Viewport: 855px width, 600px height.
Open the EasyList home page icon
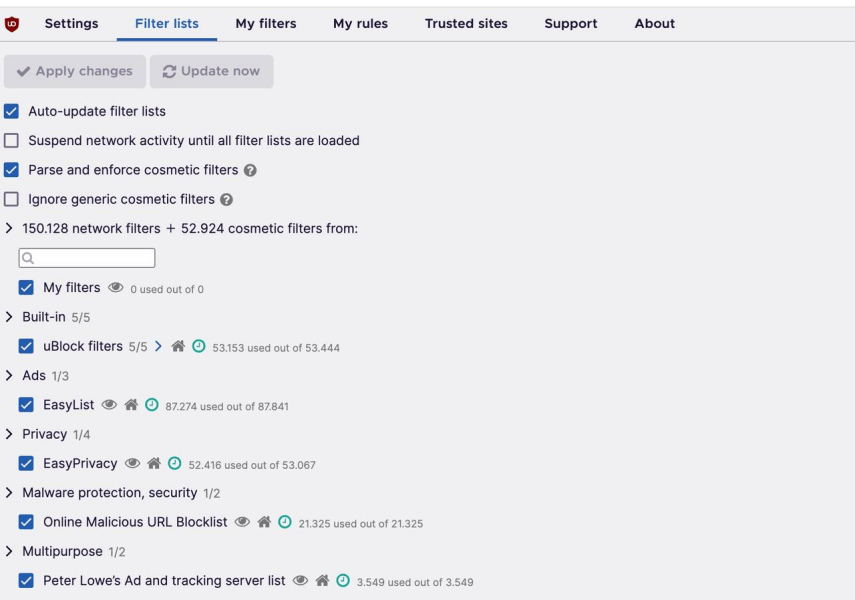[131, 405]
